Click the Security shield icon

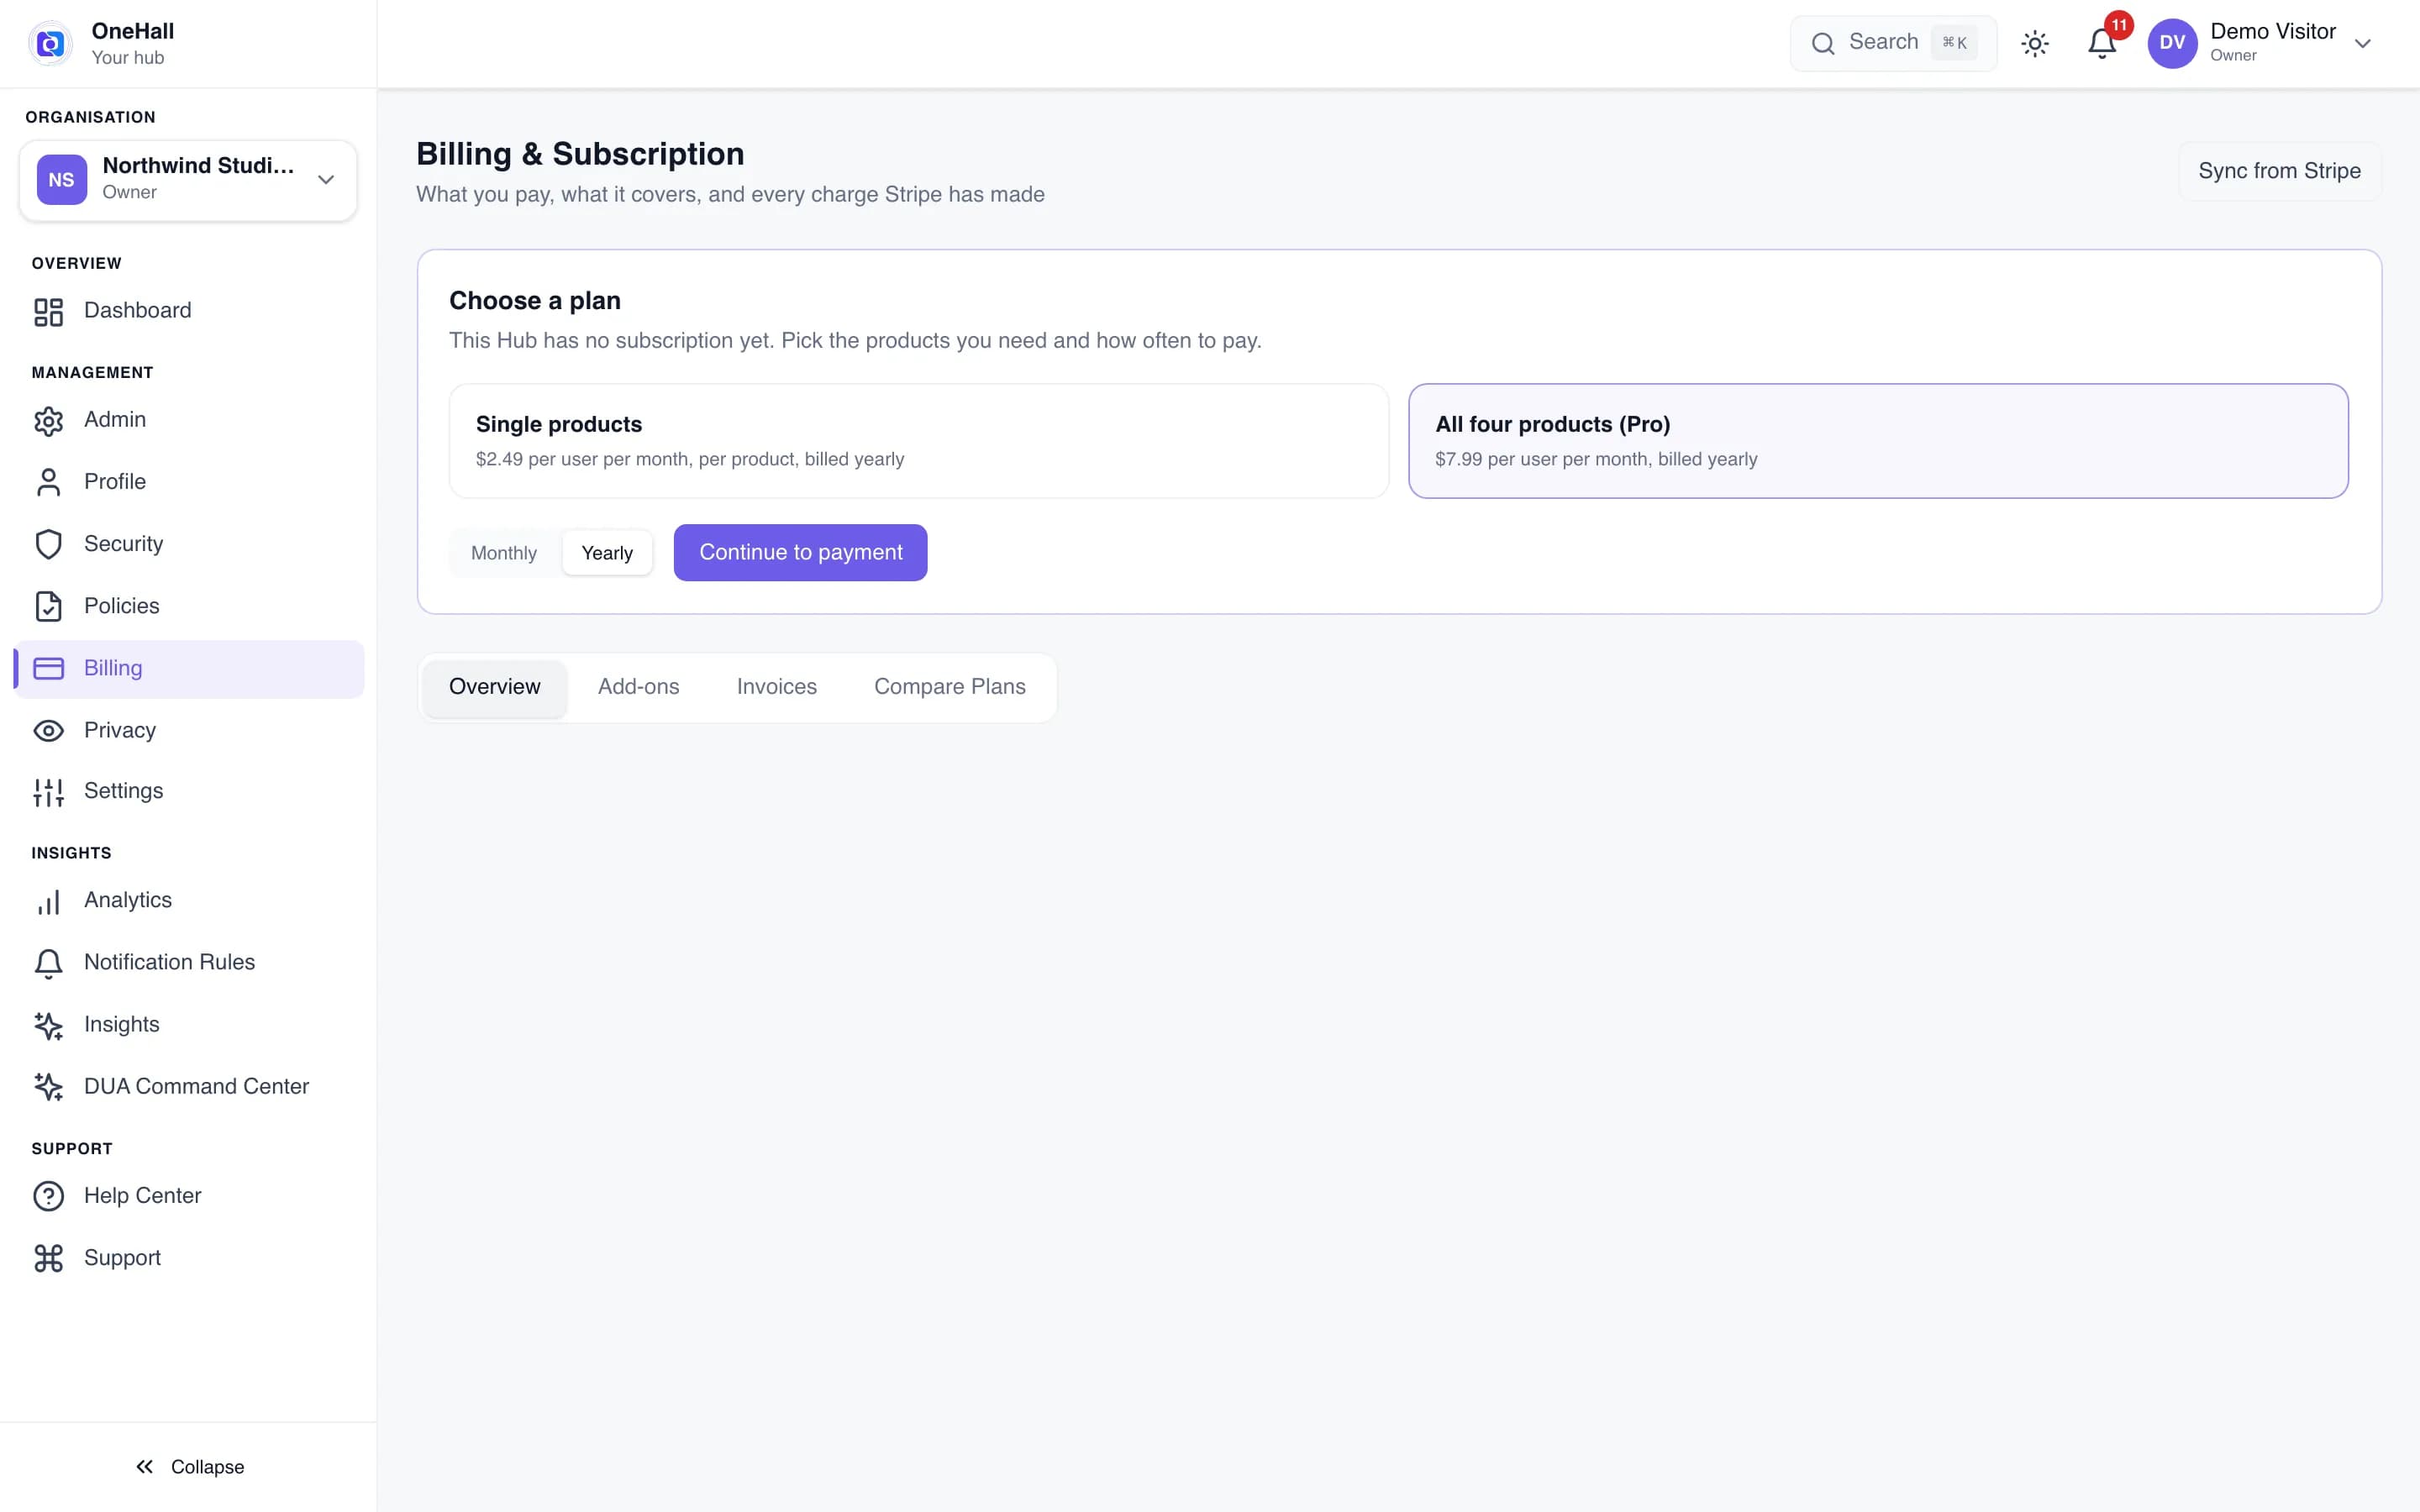coord(48,544)
